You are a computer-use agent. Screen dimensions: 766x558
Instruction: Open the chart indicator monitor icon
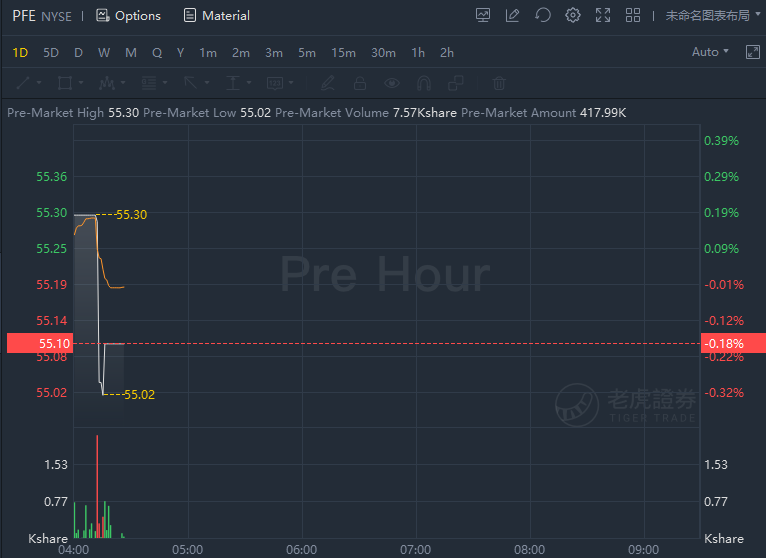pyautogui.click(x=483, y=16)
